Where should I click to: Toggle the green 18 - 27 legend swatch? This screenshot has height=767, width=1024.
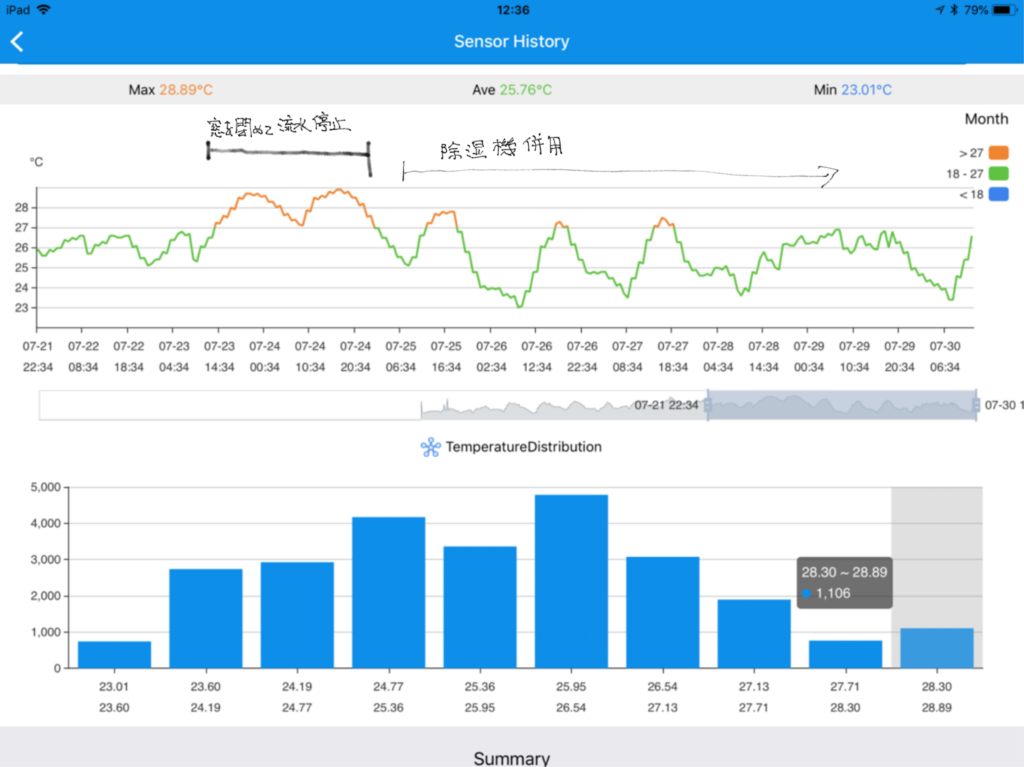(x=998, y=174)
